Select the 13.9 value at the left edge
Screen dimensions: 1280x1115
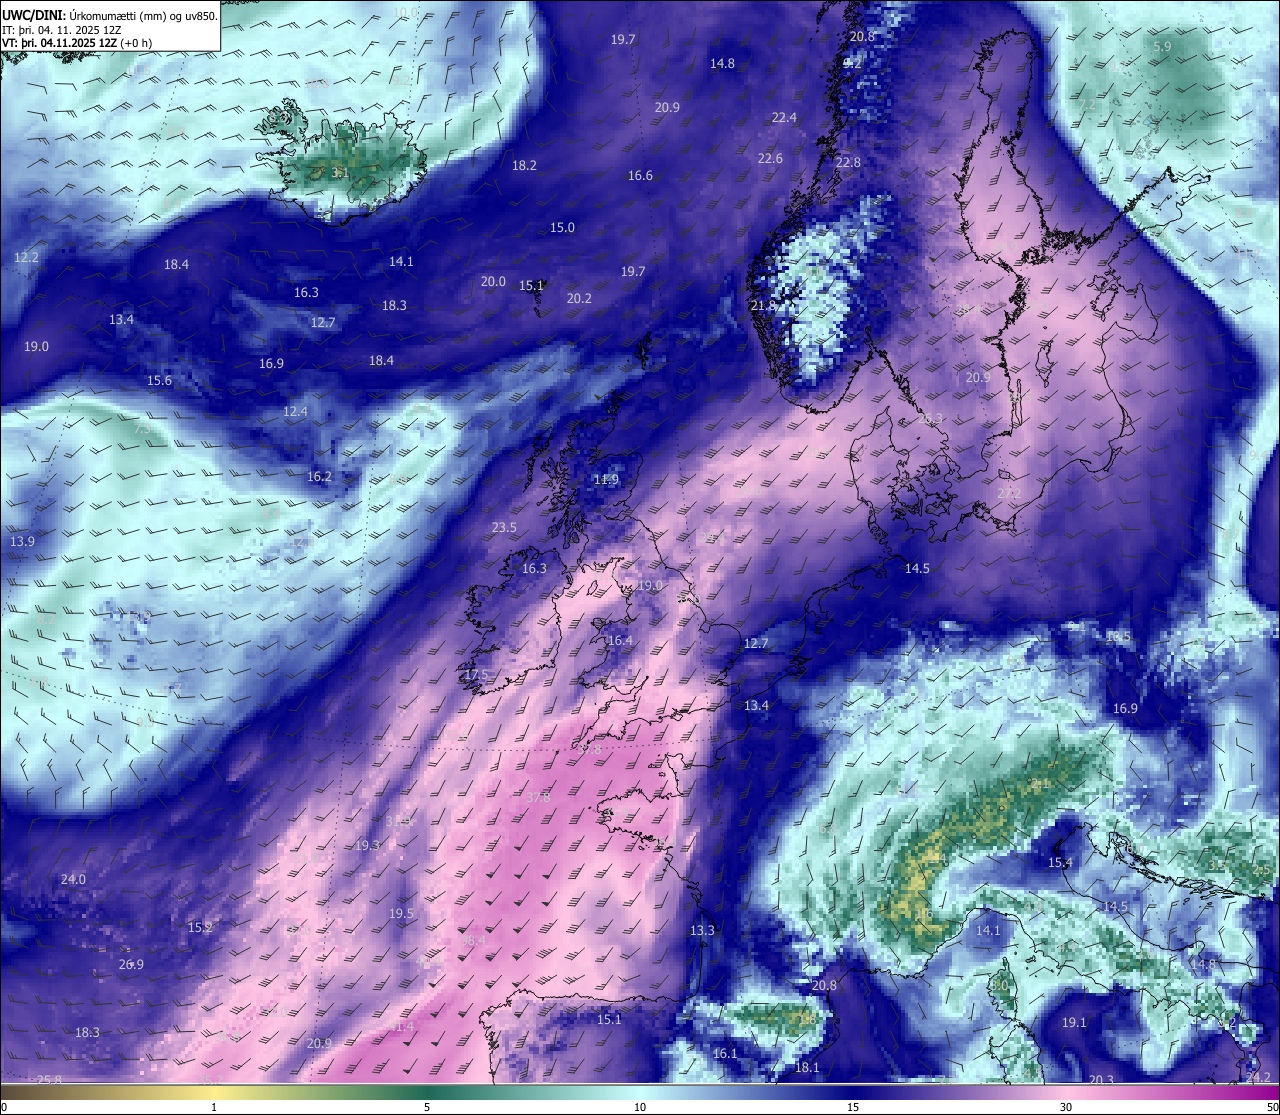point(22,542)
